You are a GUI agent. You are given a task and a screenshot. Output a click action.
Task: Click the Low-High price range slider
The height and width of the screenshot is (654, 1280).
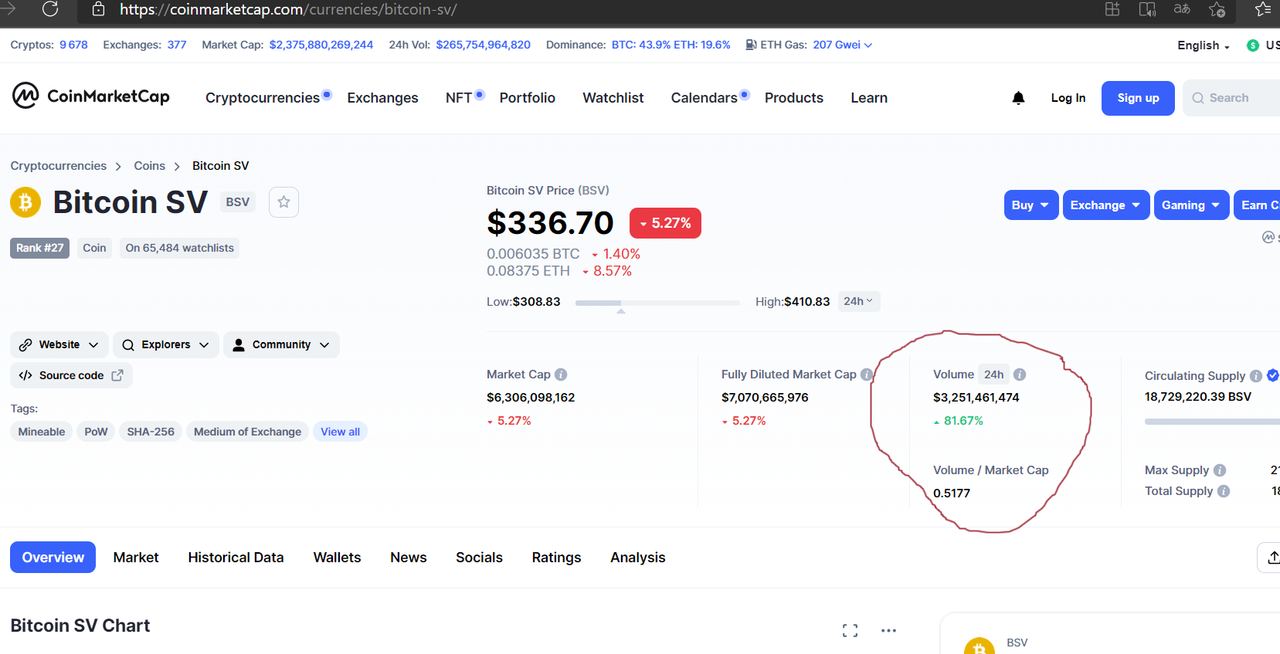point(658,302)
